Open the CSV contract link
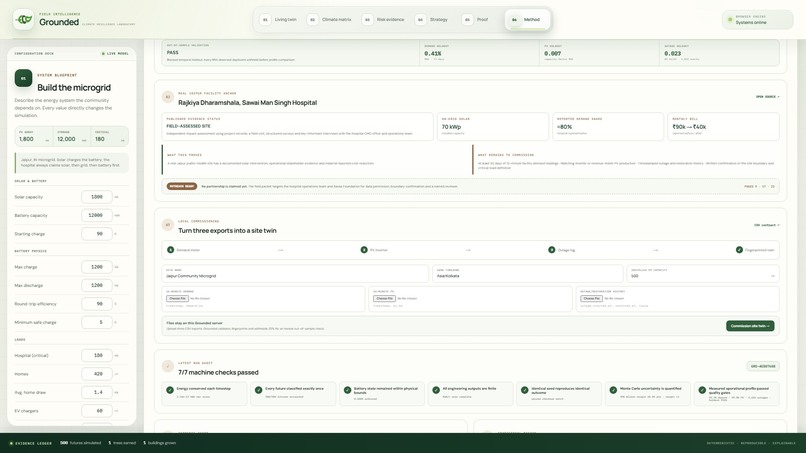The height and width of the screenshot is (453, 806). 766,225
